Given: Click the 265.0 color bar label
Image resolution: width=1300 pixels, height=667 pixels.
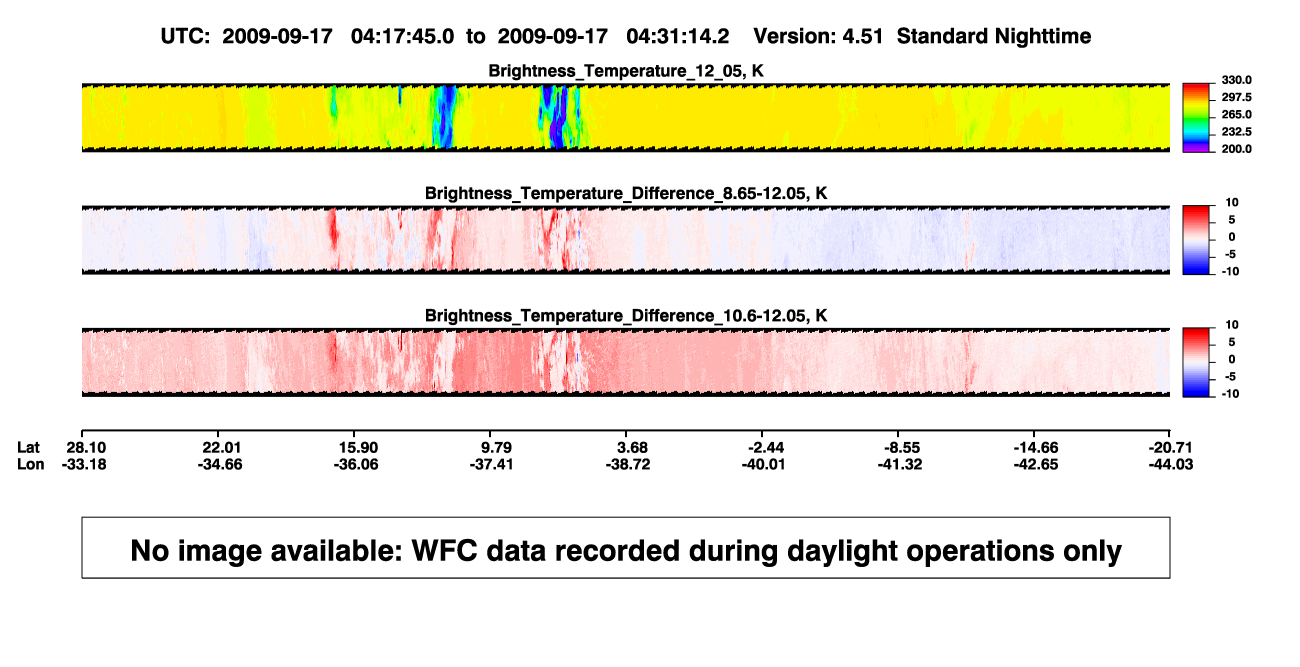Looking at the screenshot, I should (x=1236, y=114).
